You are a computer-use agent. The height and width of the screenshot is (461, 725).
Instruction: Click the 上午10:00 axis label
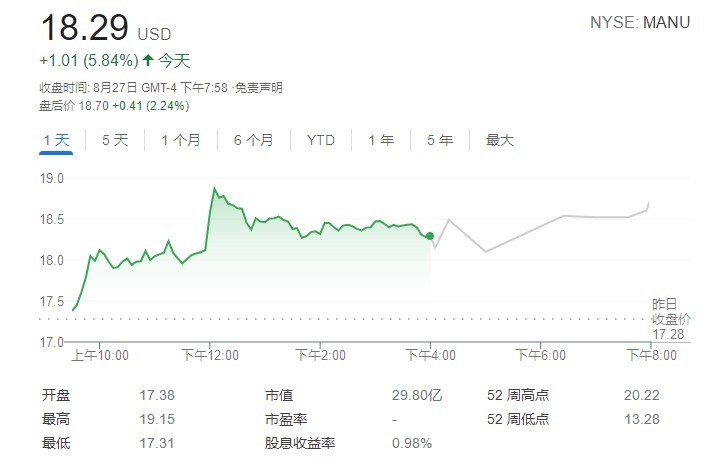point(100,355)
